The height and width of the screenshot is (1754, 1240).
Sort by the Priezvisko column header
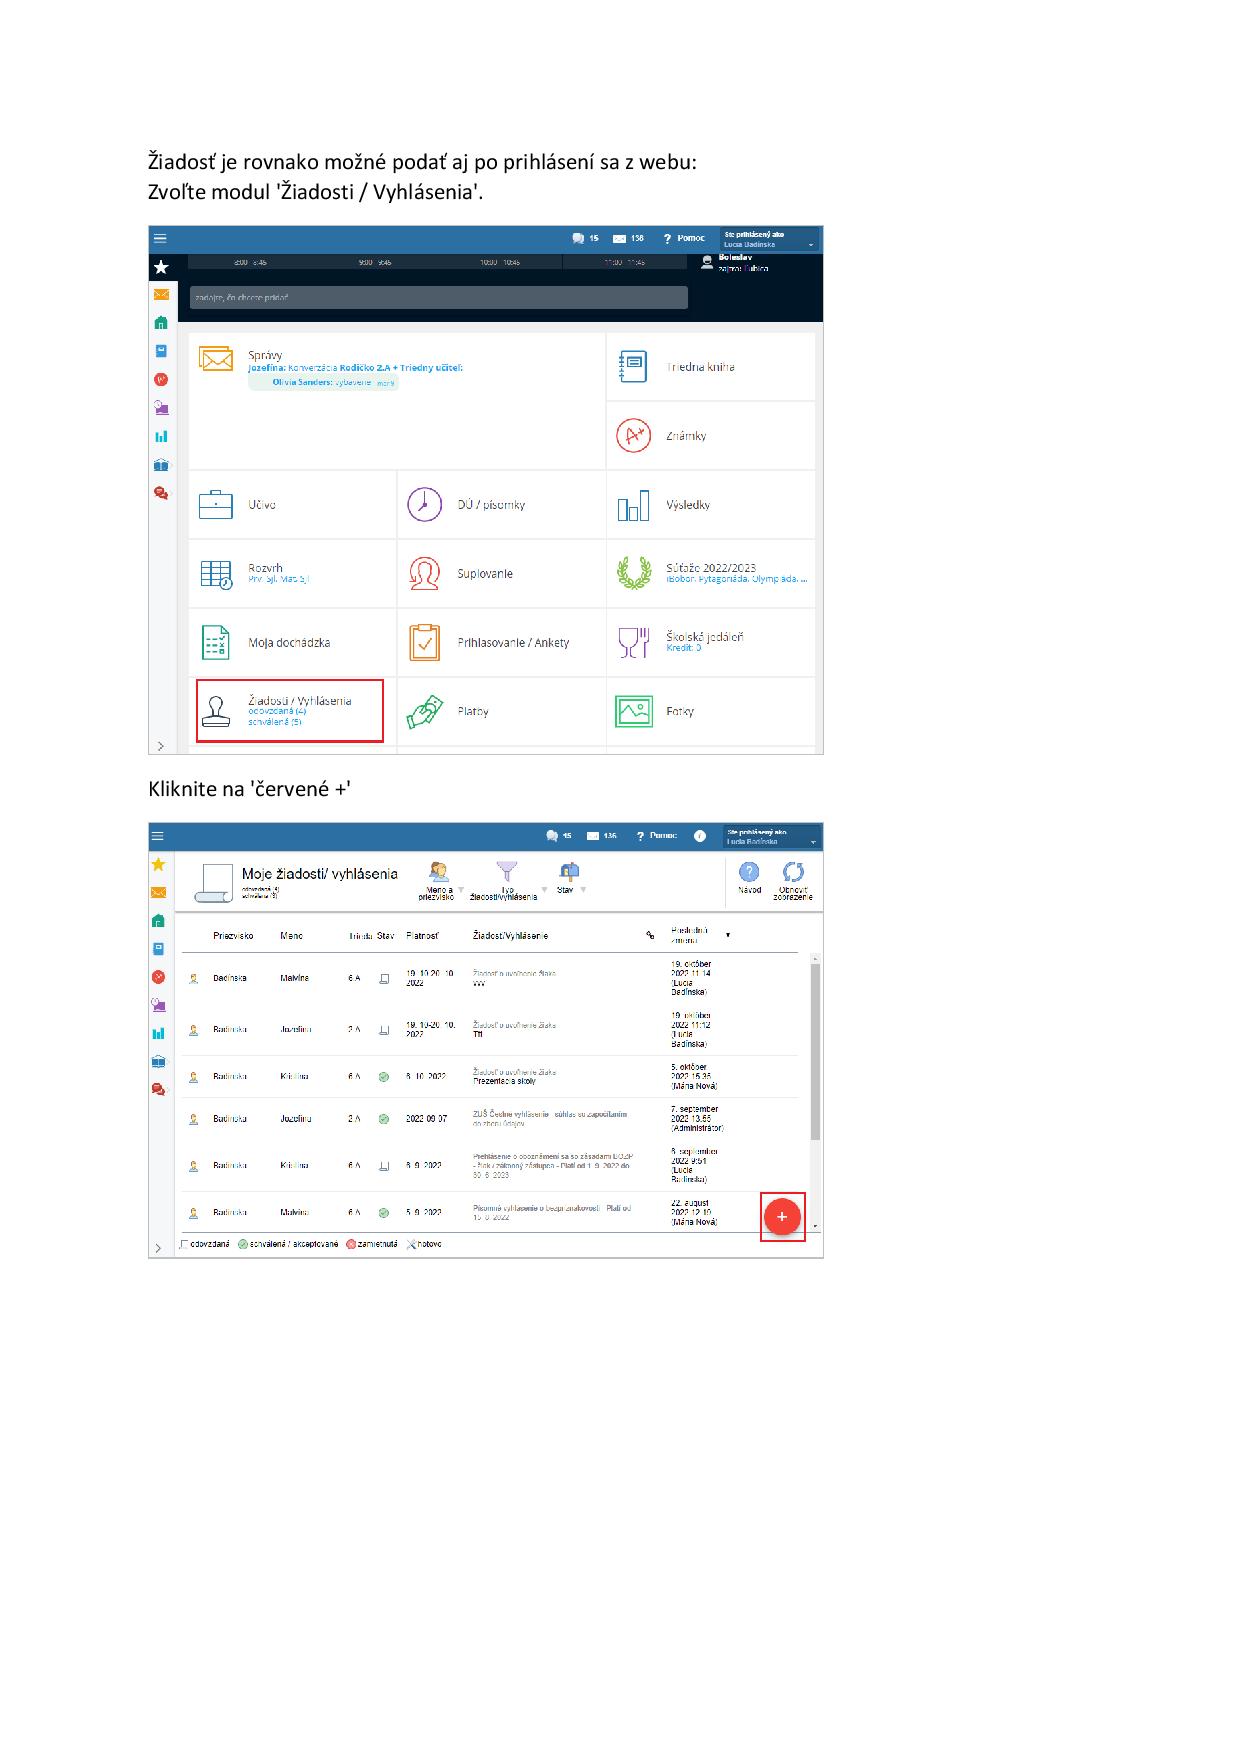coord(233,936)
